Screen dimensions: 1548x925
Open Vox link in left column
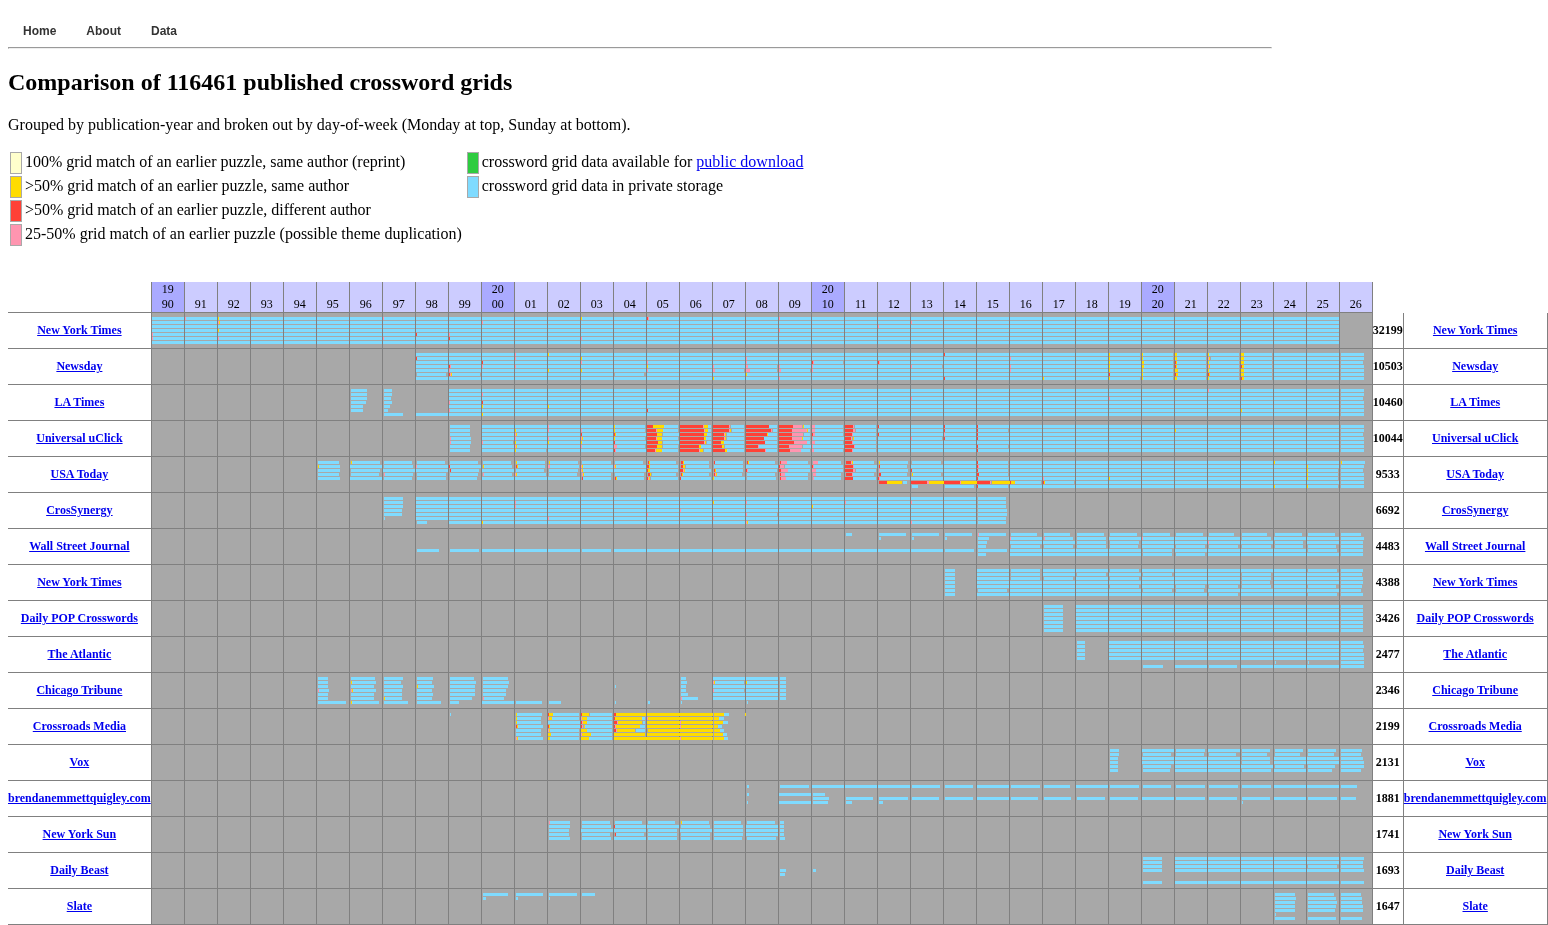[x=79, y=762]
